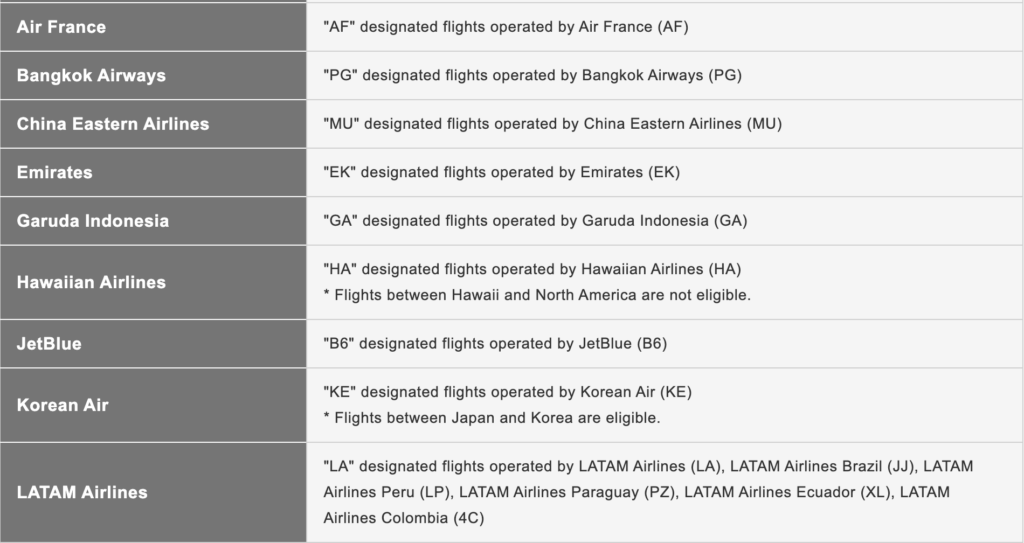The height and width of the screenshot is (543, 1024).
Task: Select the Hawaii and North America ineligibility note
Action: [x=537, y=295]
